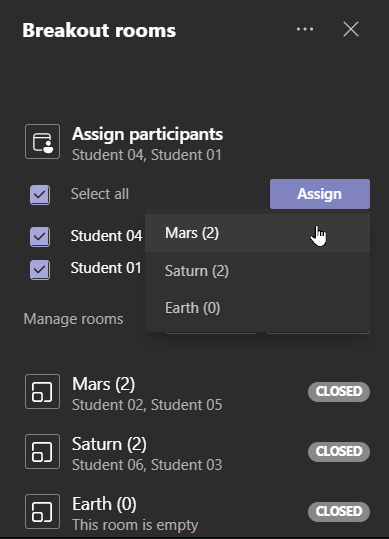The width and height of the screenshot is (389, 539).
Task: Click the CLOSED status badge for Saturn
Action: pos(339,451)
